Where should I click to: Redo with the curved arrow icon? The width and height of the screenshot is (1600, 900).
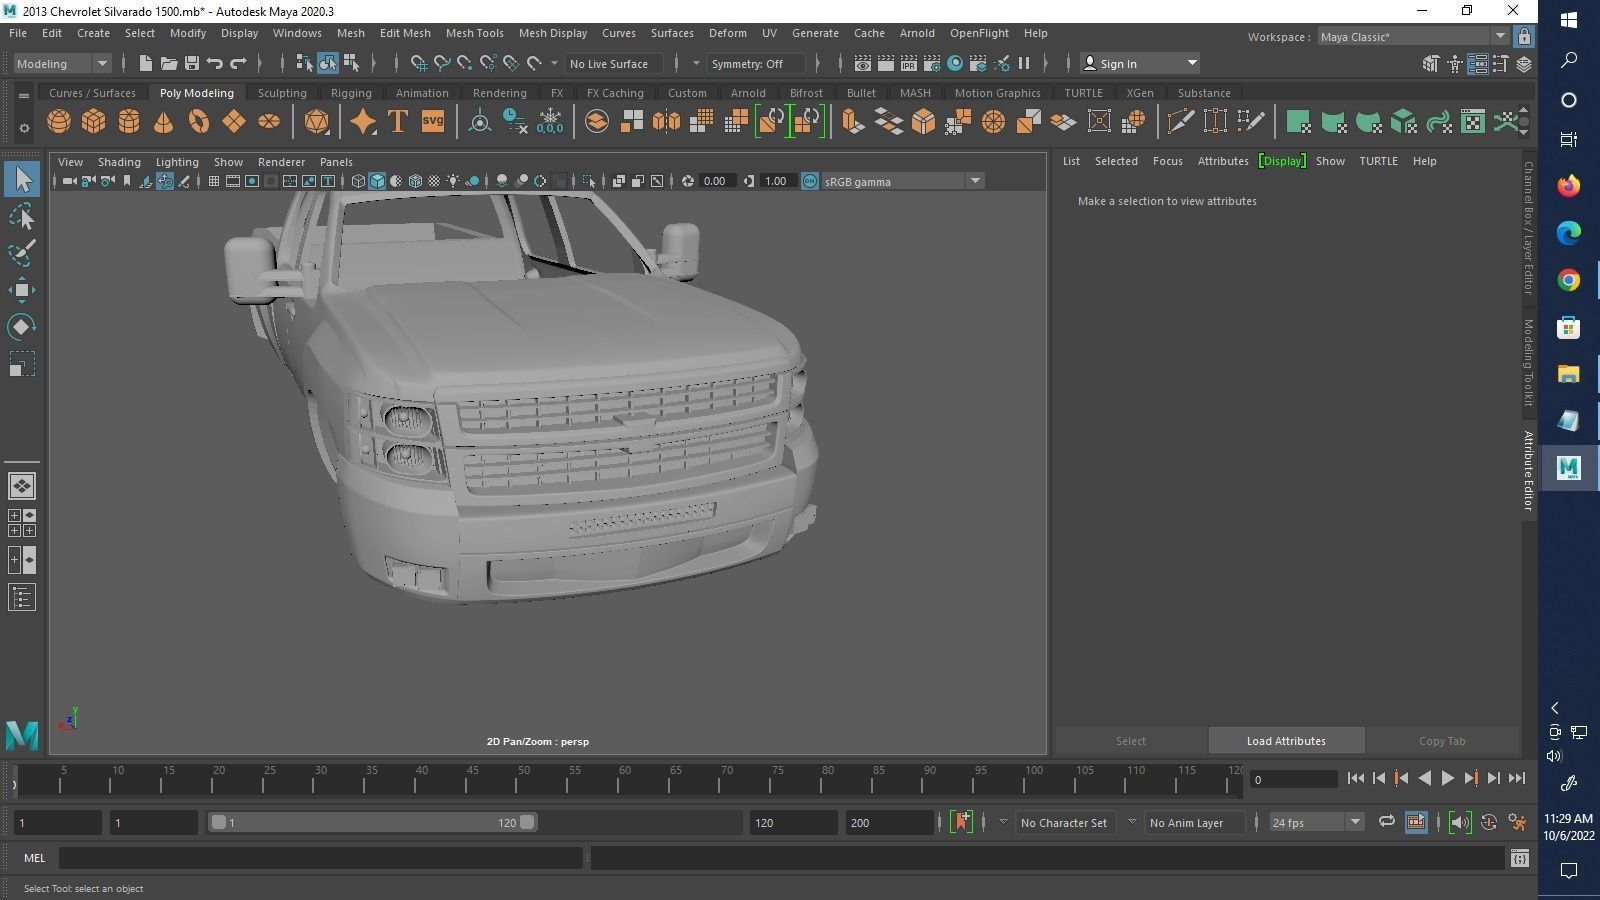[x=238, y=63]
